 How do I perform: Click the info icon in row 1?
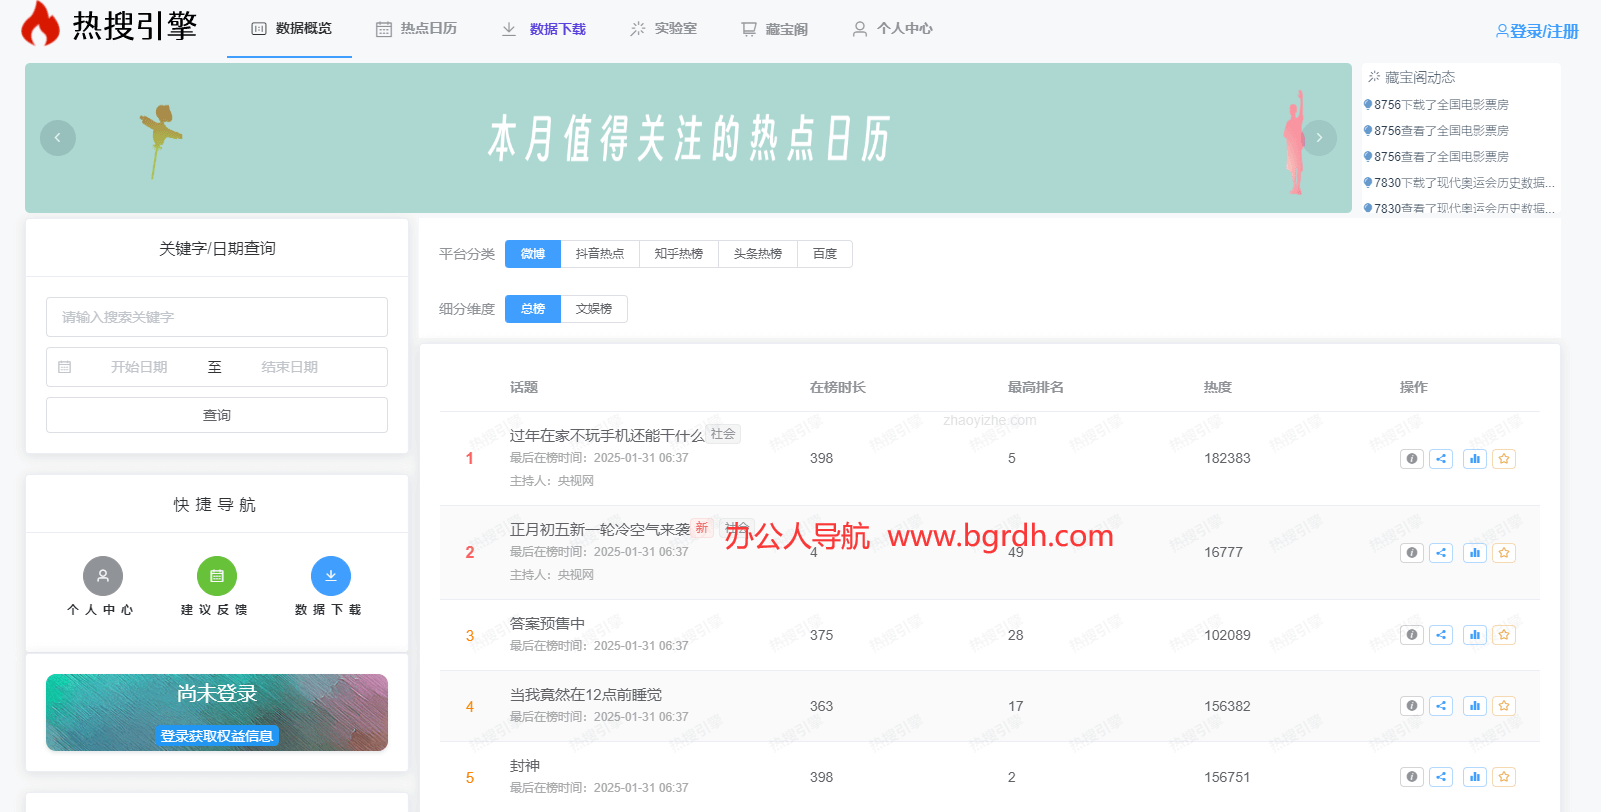tap(1411, 459)
